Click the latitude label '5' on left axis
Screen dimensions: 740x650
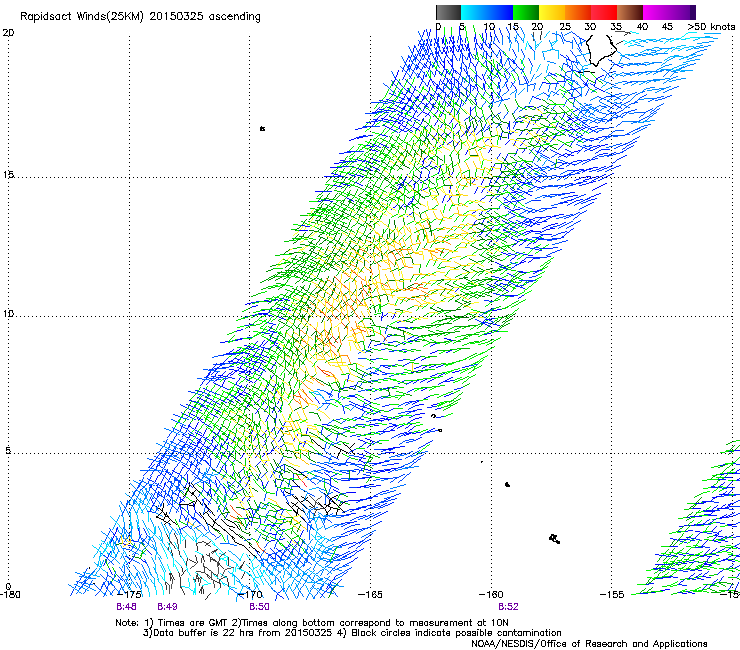pos(8,450)
